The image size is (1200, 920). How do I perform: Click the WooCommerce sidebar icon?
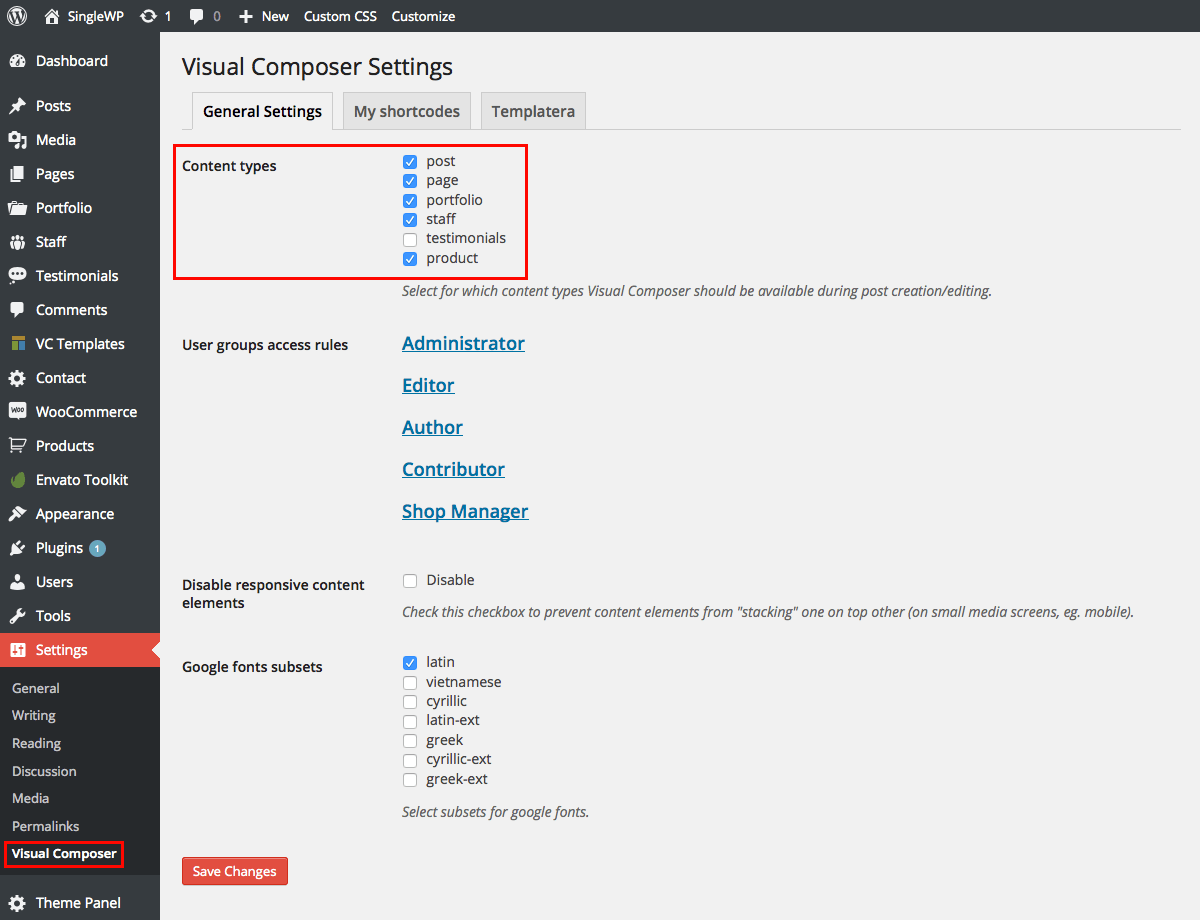(x=17, y=411)
